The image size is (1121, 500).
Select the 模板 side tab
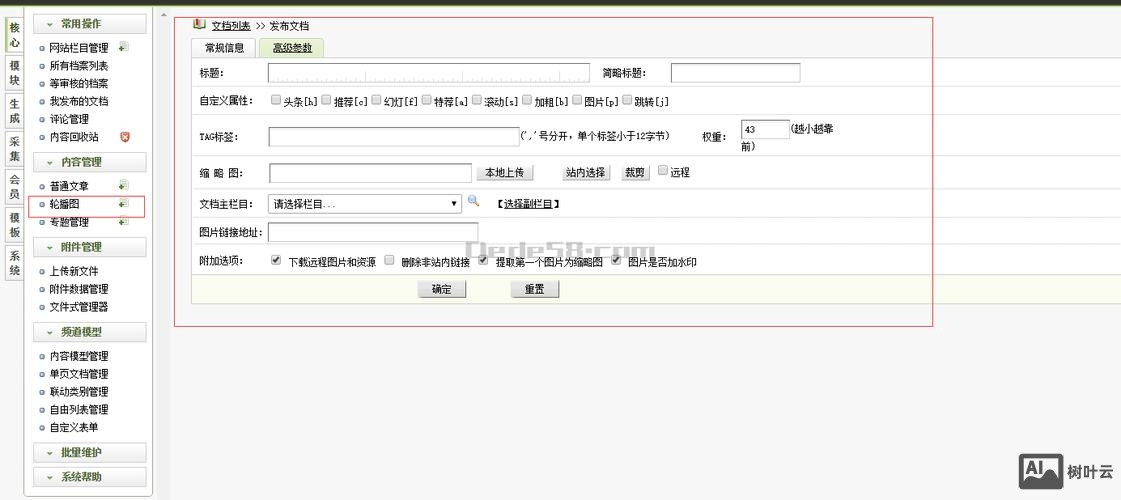pyautogui.click(x=14, y=225)
